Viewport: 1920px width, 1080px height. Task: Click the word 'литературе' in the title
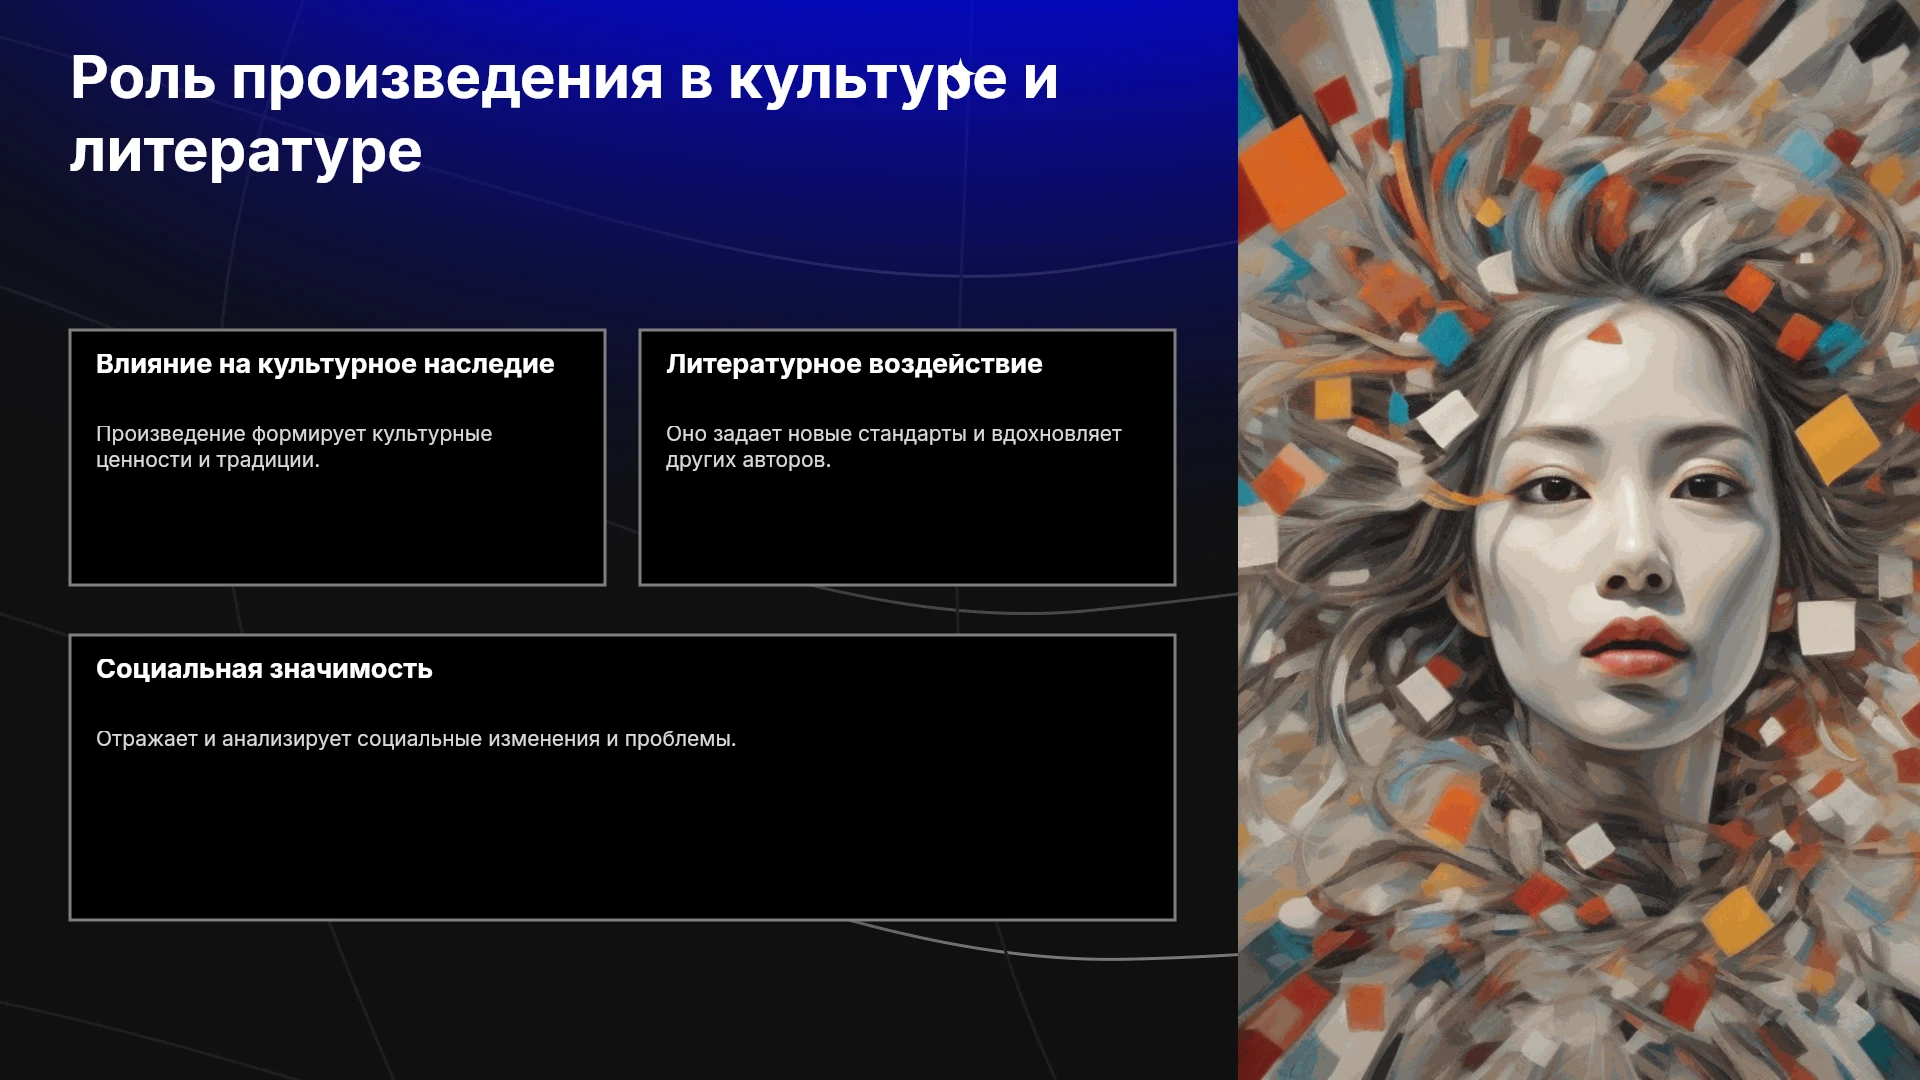click(x=246, y=152)
